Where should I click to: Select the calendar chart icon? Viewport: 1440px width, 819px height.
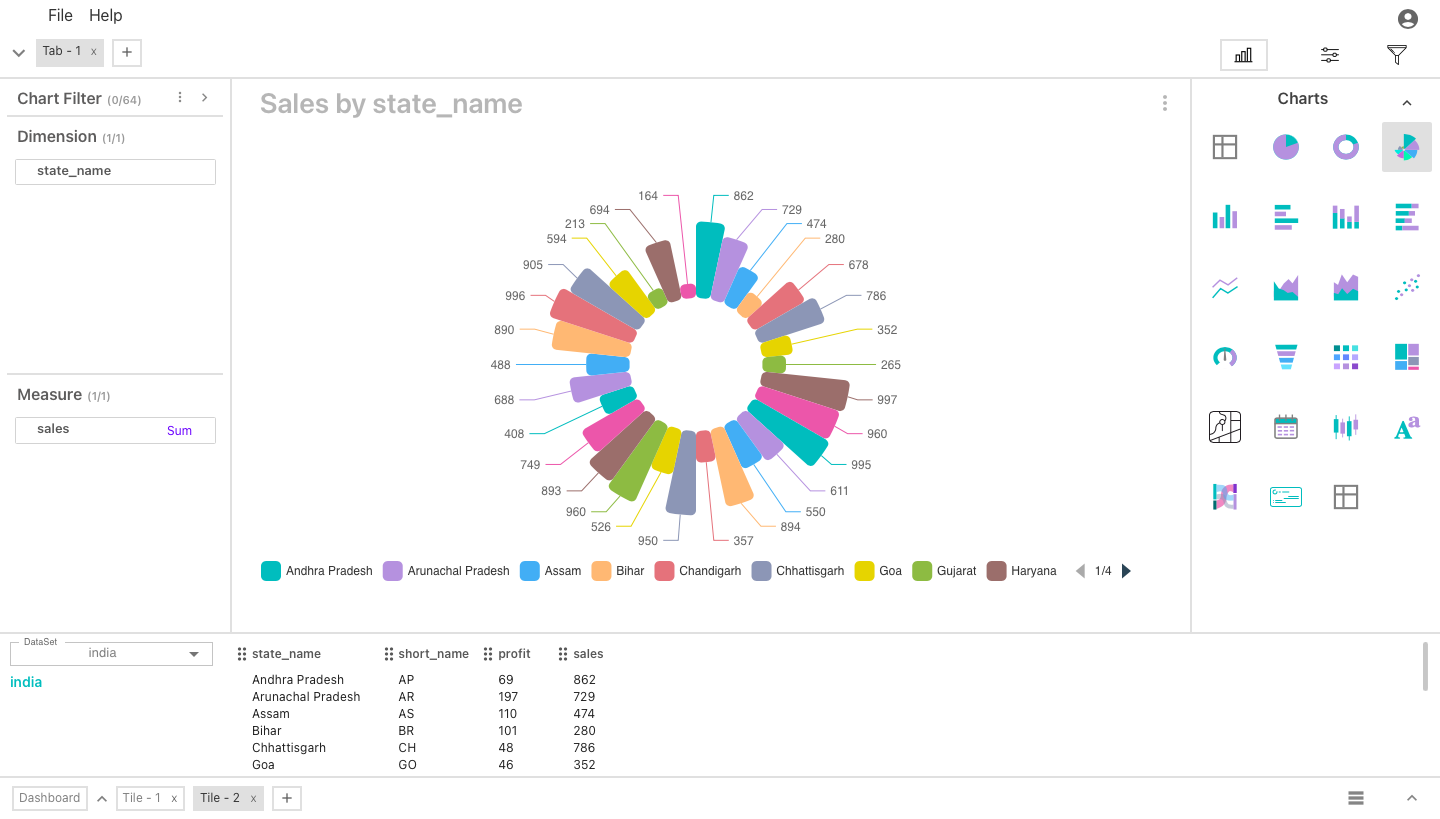tap(1285, 427)
